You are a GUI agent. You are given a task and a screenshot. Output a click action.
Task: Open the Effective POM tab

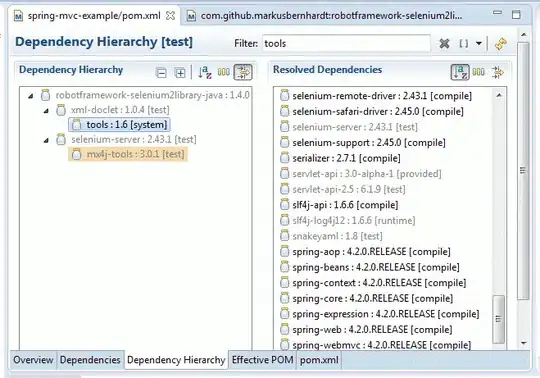(262, 360)
